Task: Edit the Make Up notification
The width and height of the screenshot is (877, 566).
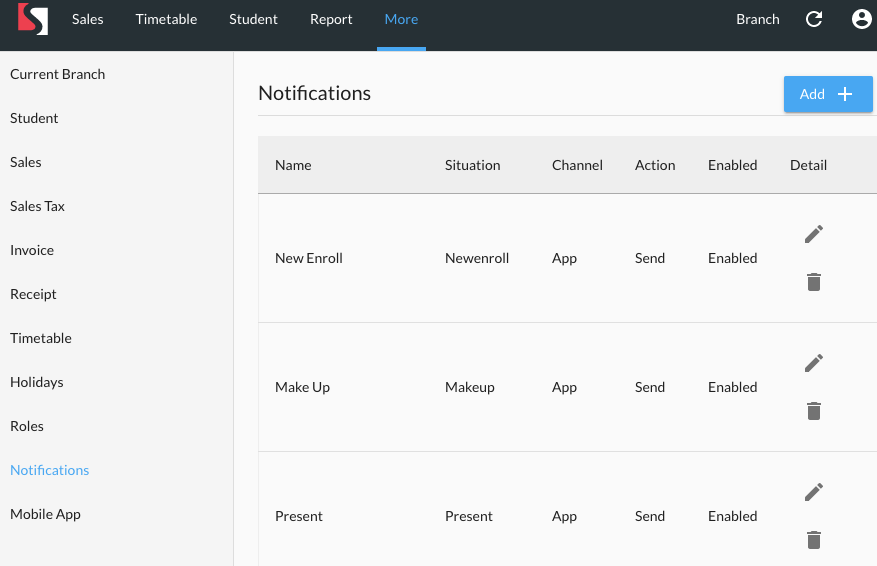Action: 814,363
